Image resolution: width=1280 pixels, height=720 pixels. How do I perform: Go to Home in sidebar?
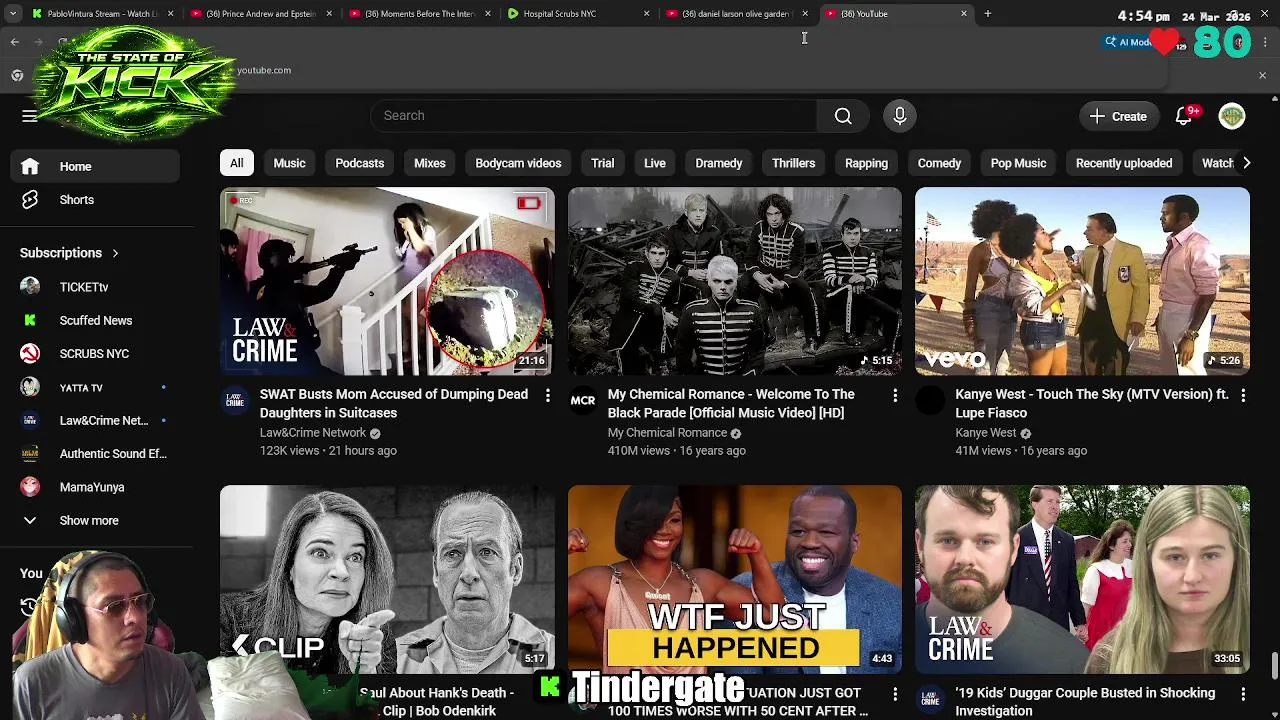point(95,167)
